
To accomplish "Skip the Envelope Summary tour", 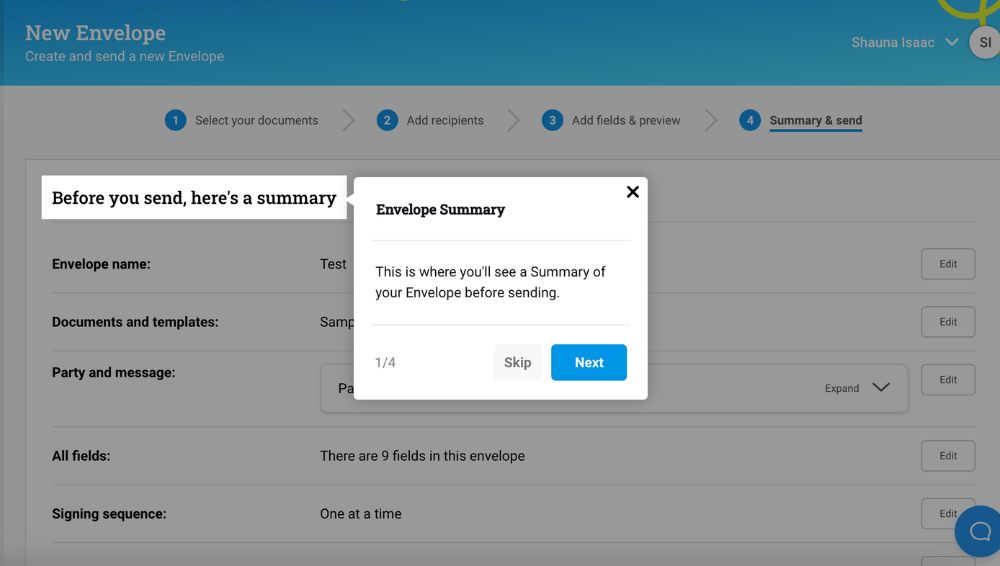I will click(517, 362).
